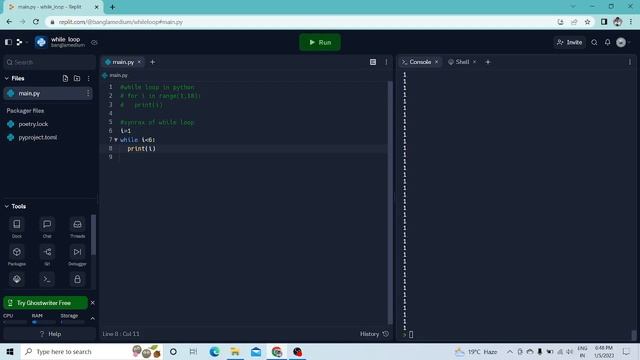Open console pane three-dot menu
Screen dimensions: 640x360
pos(629,62)
